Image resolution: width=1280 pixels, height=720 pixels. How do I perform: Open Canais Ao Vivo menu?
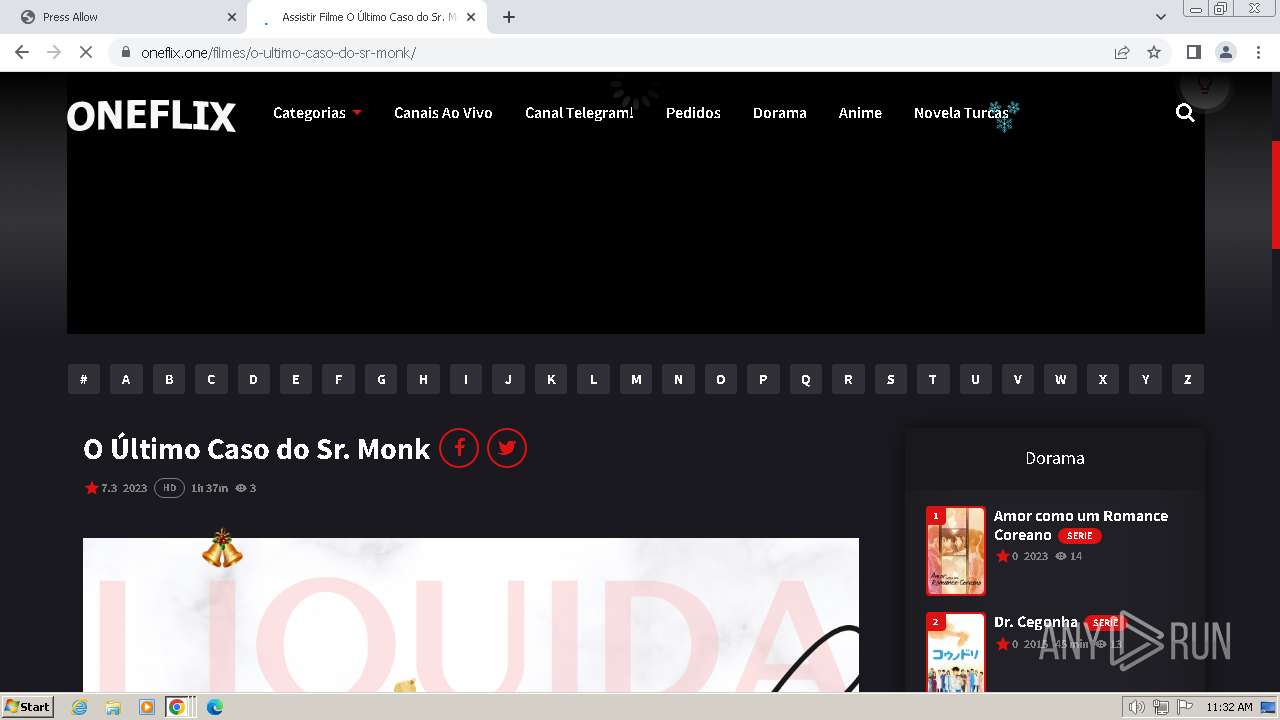(443, 113)
